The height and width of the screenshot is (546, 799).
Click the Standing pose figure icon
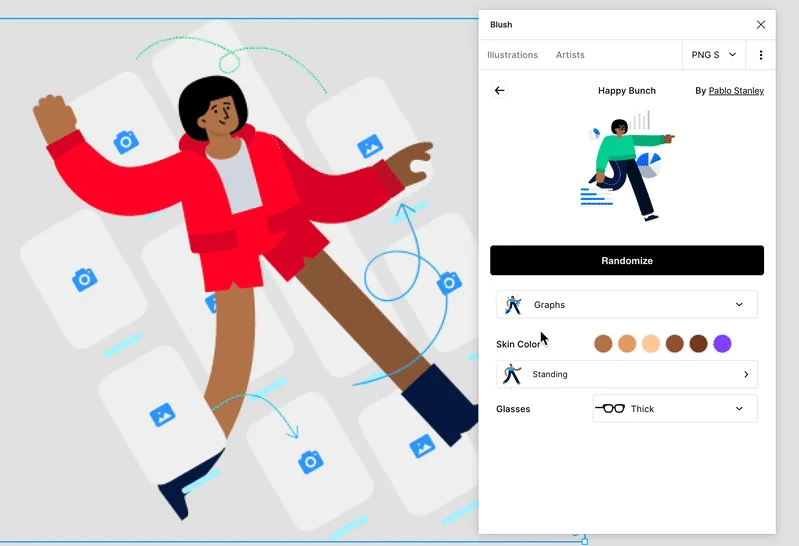(x=512, y=374)
